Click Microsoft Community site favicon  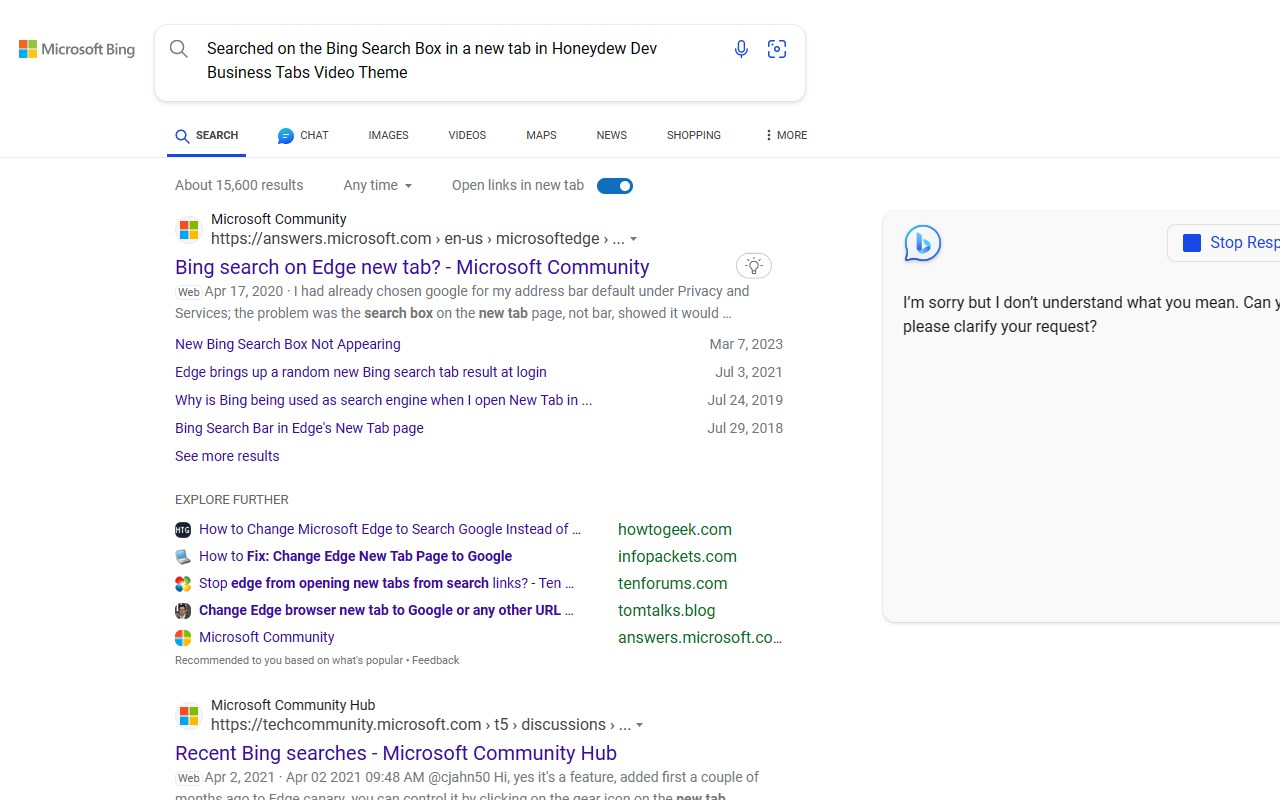coord(189,230)
